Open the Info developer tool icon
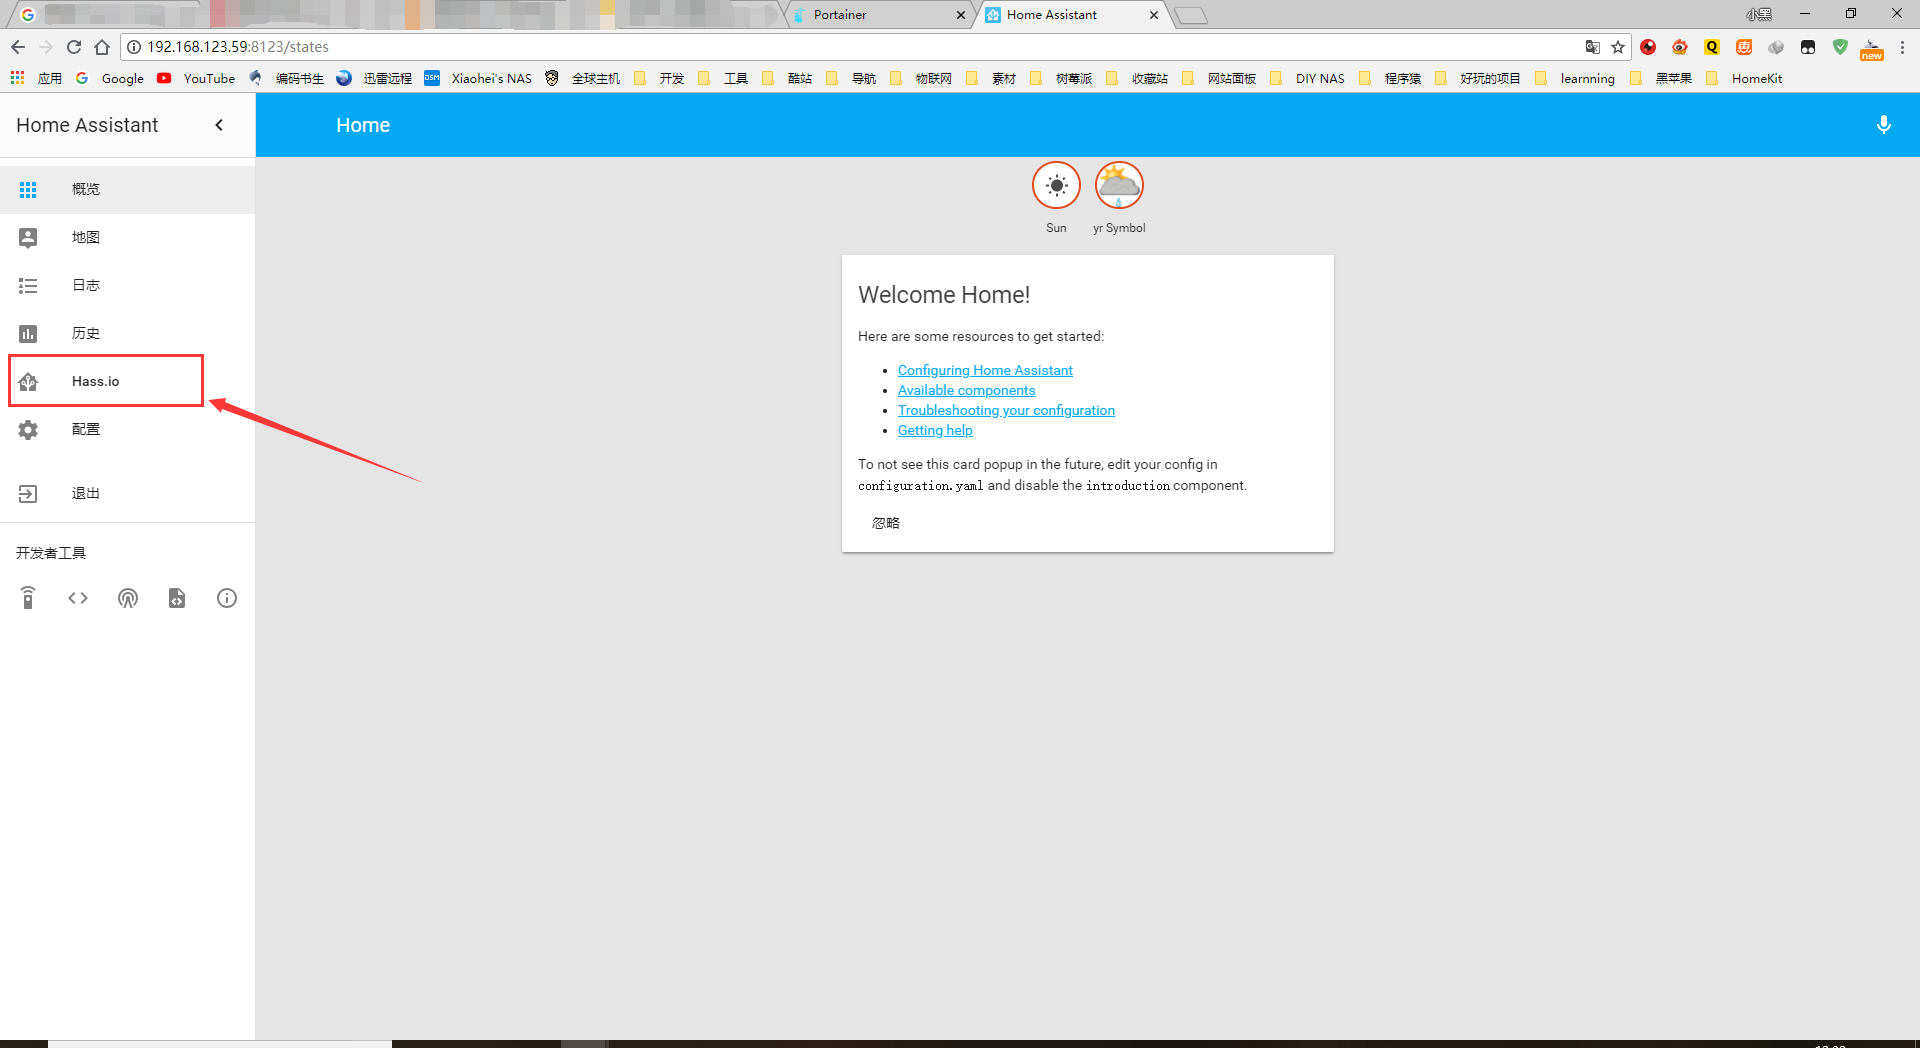 pyautogui.click(x=227, y=598)
